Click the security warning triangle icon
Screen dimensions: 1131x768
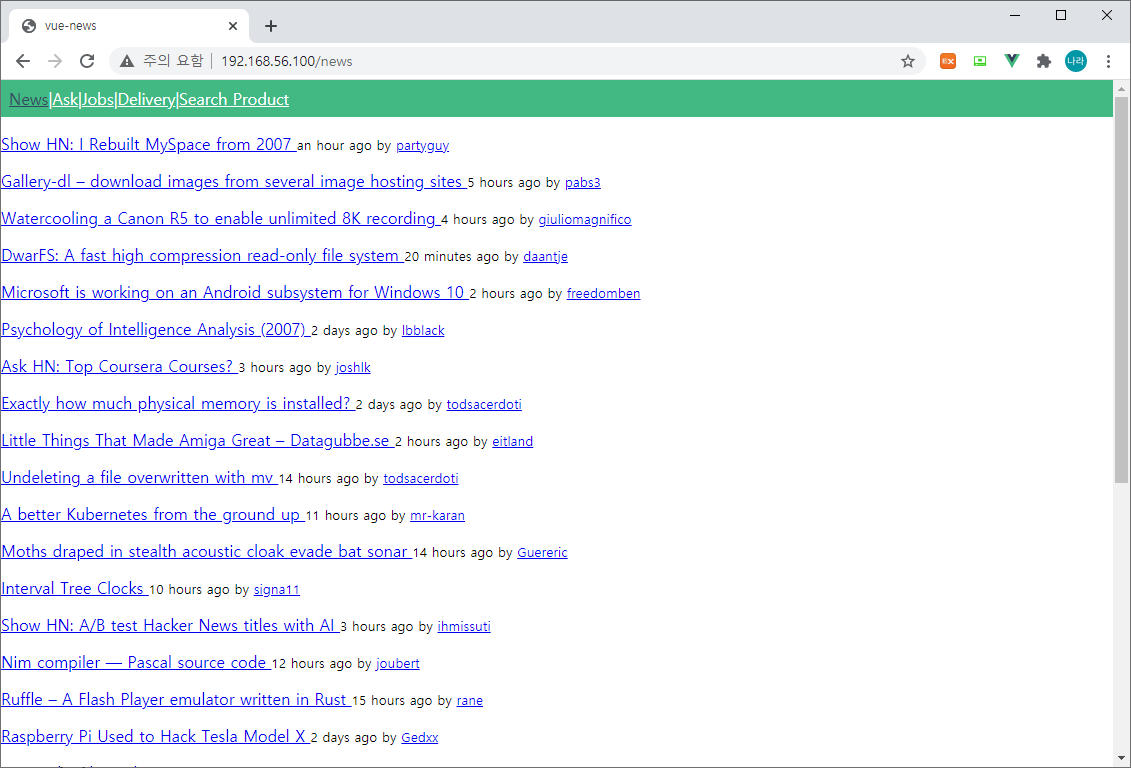[x=127, y=61]
